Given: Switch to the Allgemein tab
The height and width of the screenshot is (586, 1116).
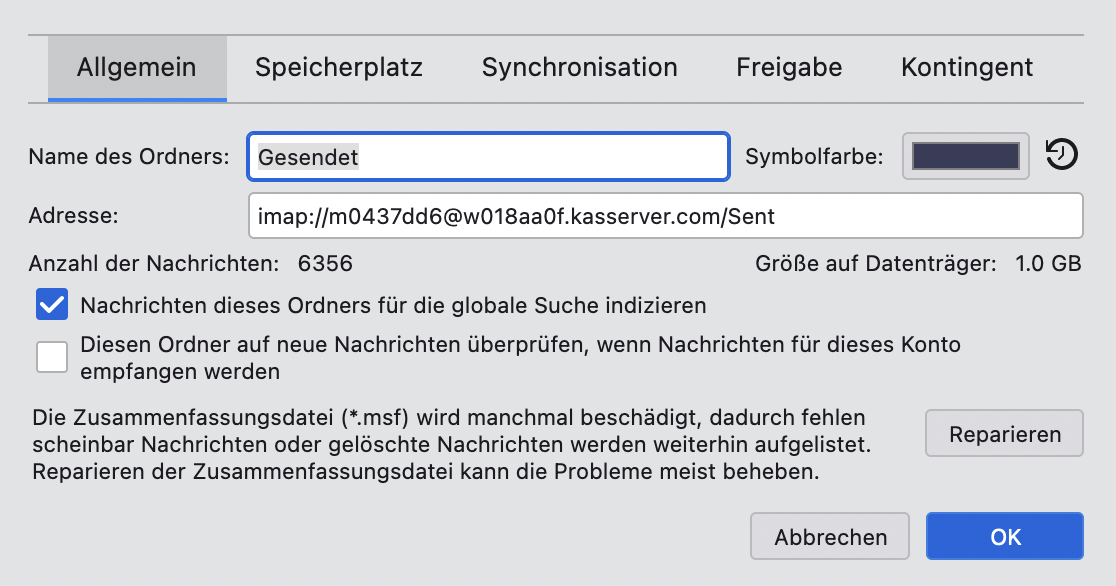Looking at the screenshot, I should (137, 68).
